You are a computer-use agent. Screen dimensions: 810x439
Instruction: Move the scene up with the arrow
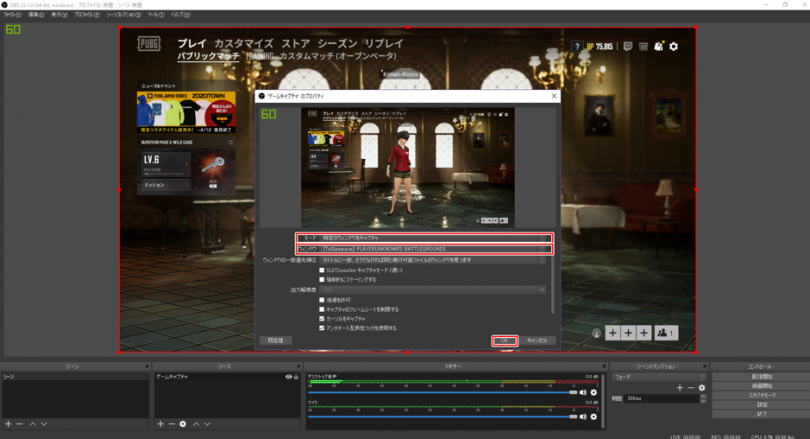click(33, 424)
